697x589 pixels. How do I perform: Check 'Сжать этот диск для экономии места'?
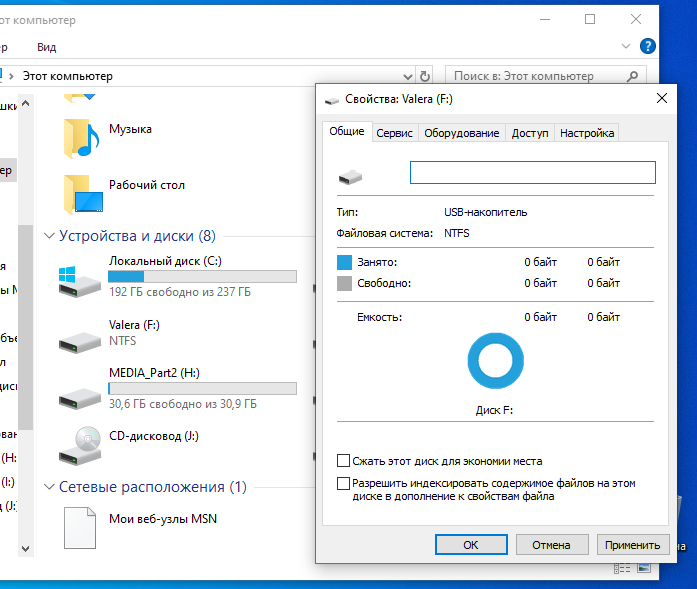343,461
